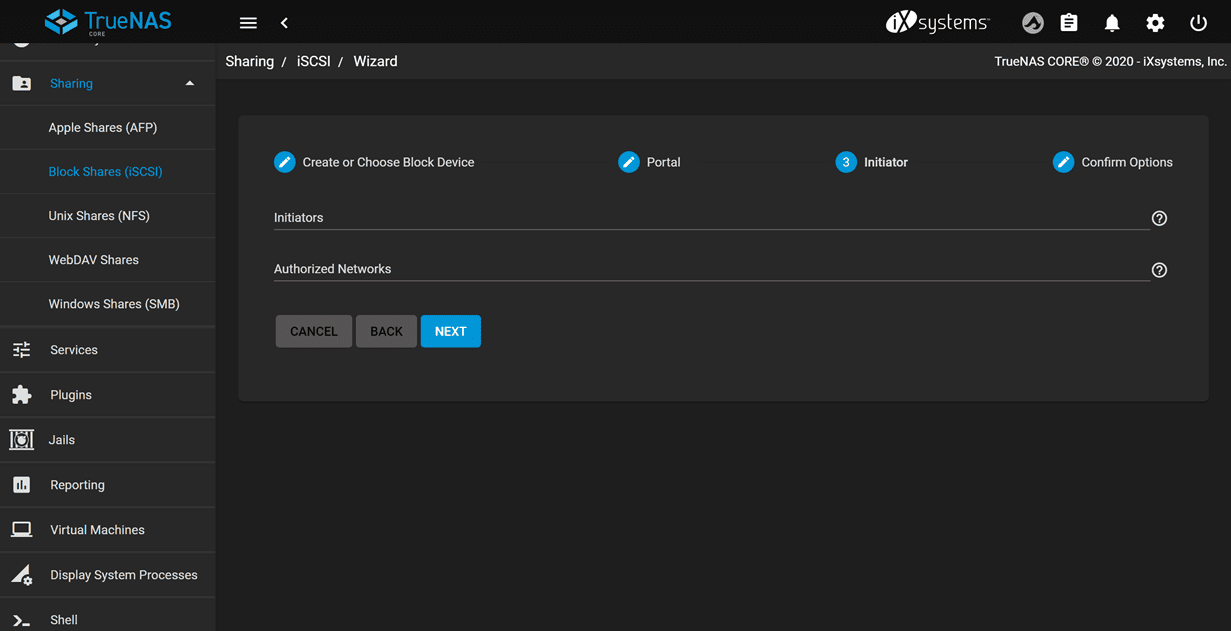
Task: Focus the Initiators input field
Action: [x=711, y=217]
